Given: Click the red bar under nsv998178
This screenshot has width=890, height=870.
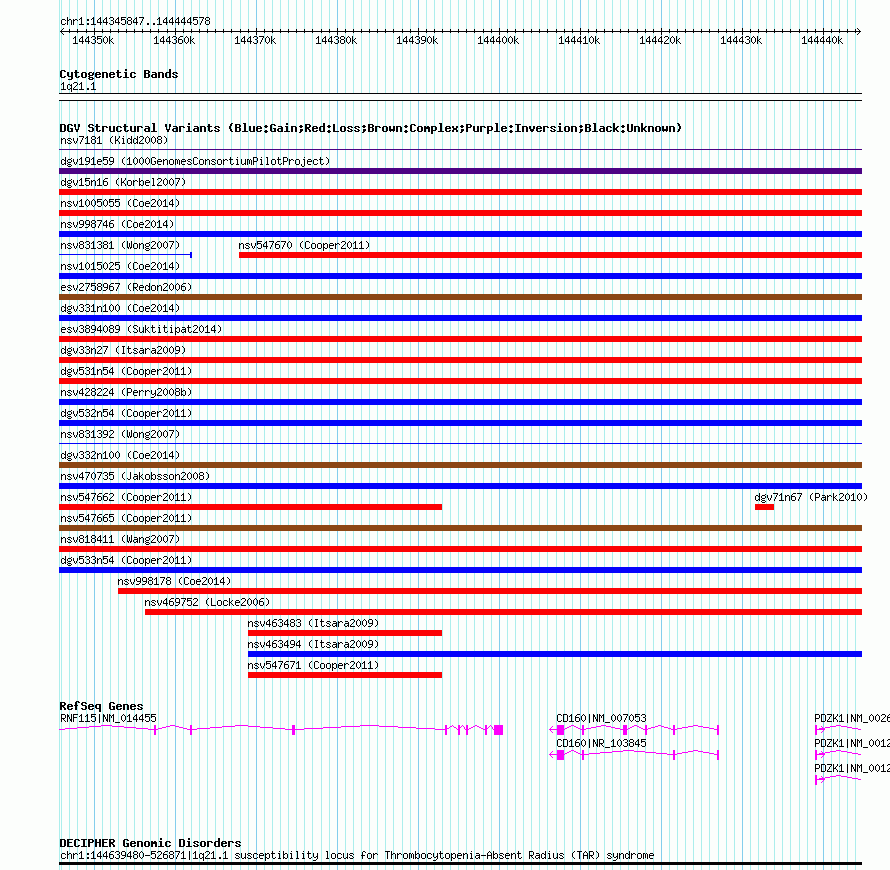Looking at the screenshot, I should pos(490,591).
